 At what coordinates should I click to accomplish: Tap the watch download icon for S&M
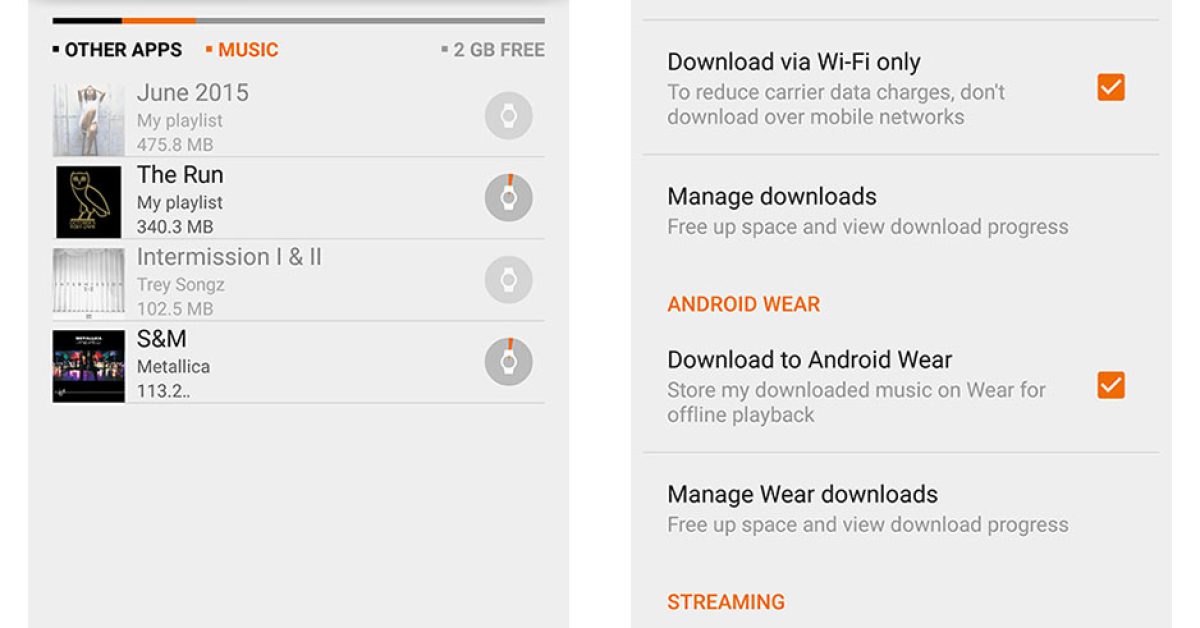(x=508, y=361)
